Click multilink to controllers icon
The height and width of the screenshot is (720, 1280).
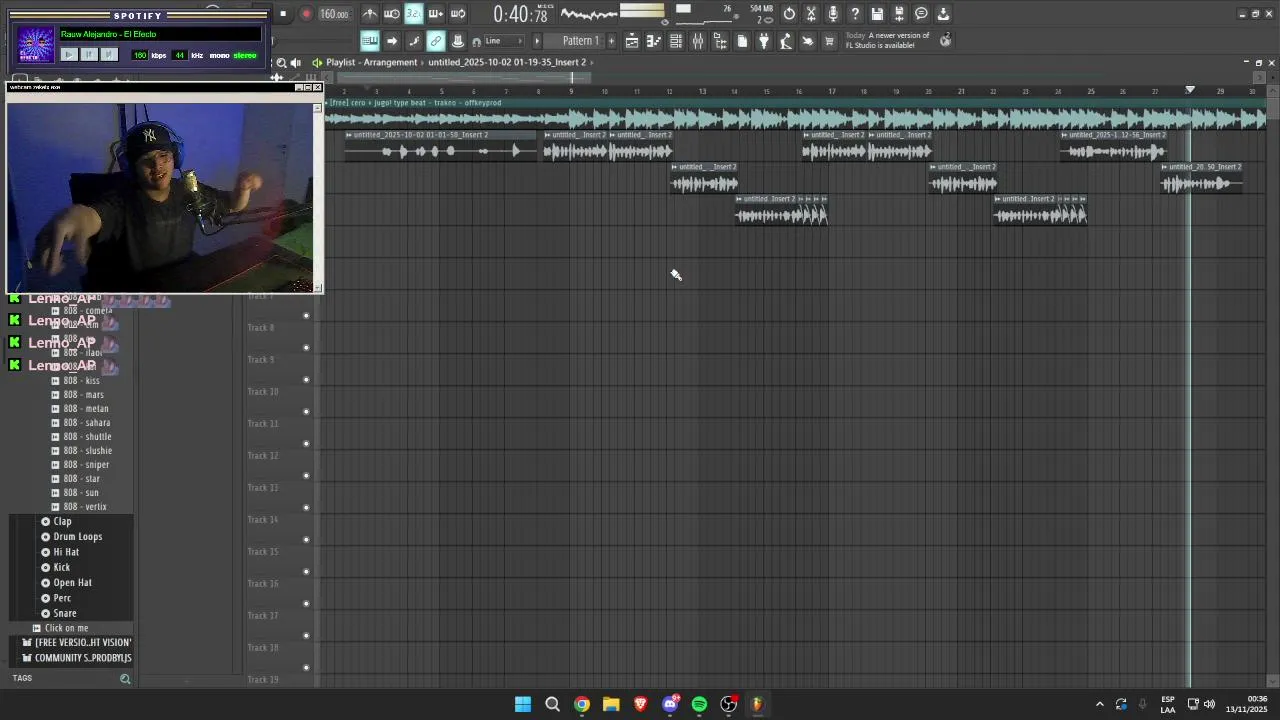click(458, 41)
